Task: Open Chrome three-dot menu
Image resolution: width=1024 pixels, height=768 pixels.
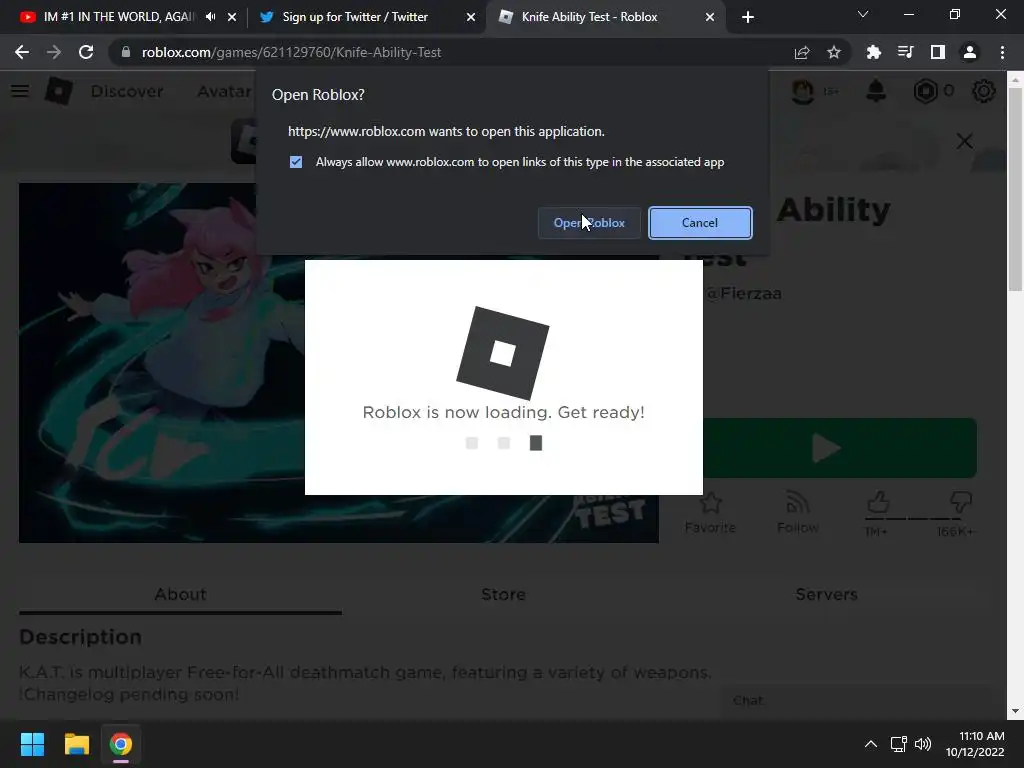Action: pyautogui.click(x=1002, y=52)
